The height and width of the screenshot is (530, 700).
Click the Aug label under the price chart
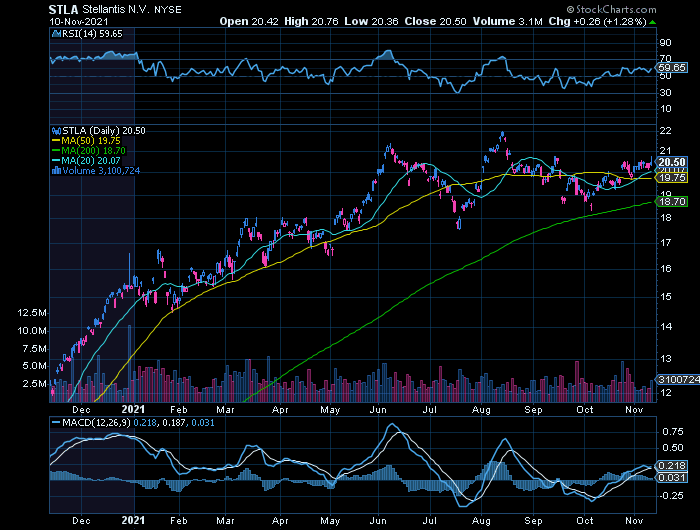(481, 409)
